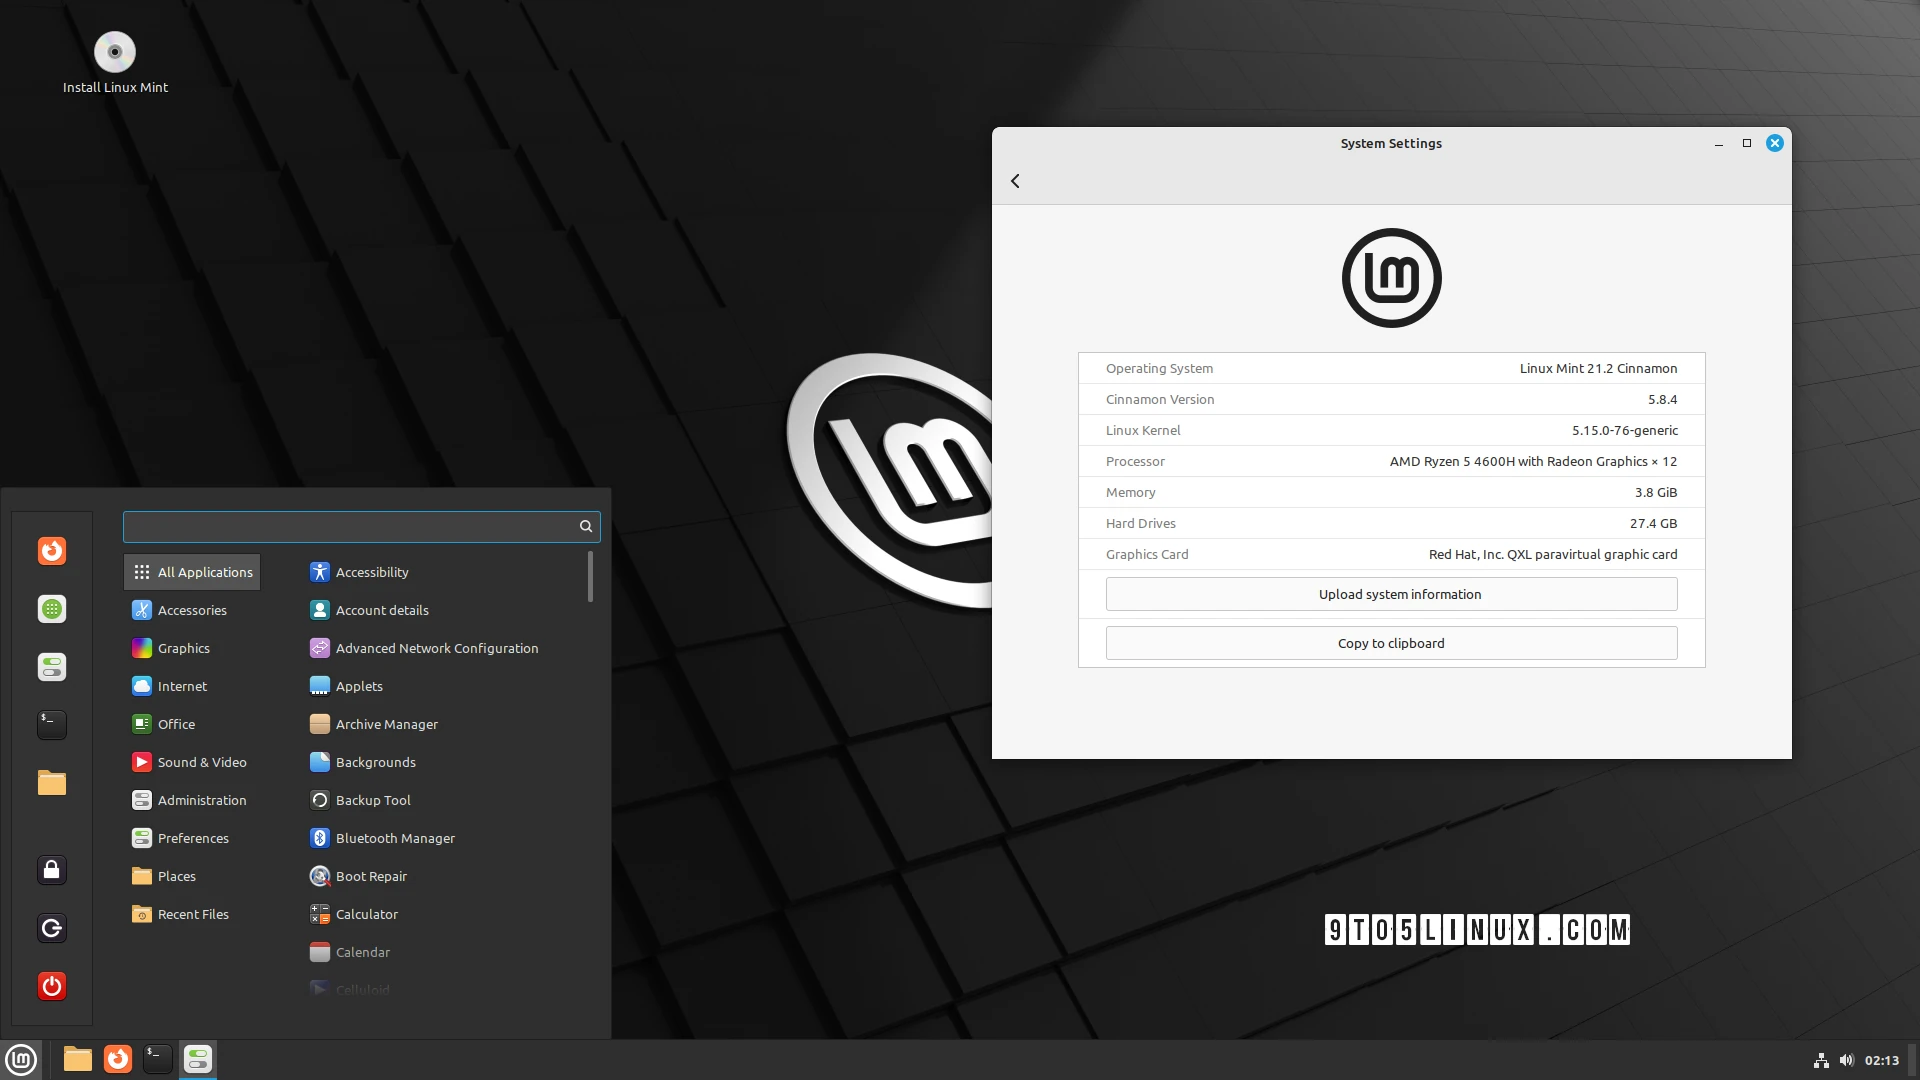1920x1080 pixels.
Task: Open the Administration category
Action: point(201,800)
